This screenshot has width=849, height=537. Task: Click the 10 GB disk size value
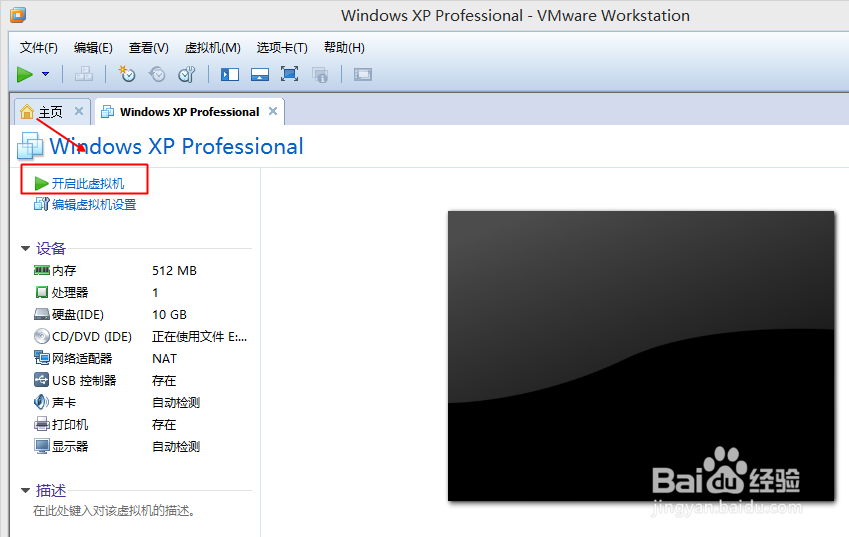pos(169,315)
